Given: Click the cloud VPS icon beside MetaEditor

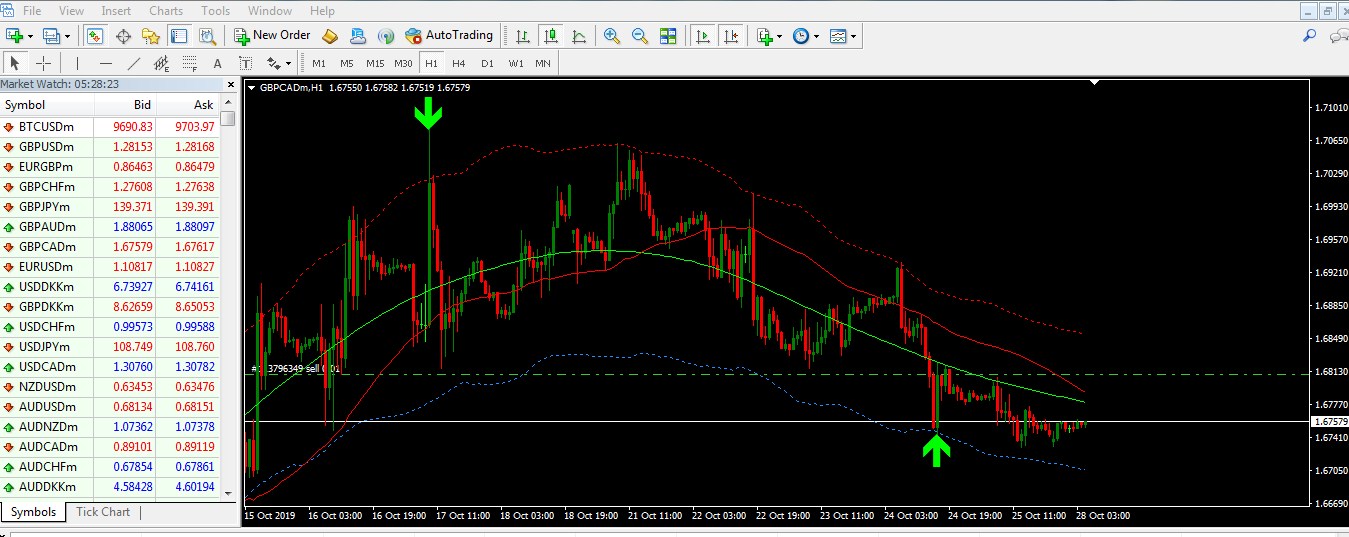Looking at the screenshot, I should coord(358,36).
